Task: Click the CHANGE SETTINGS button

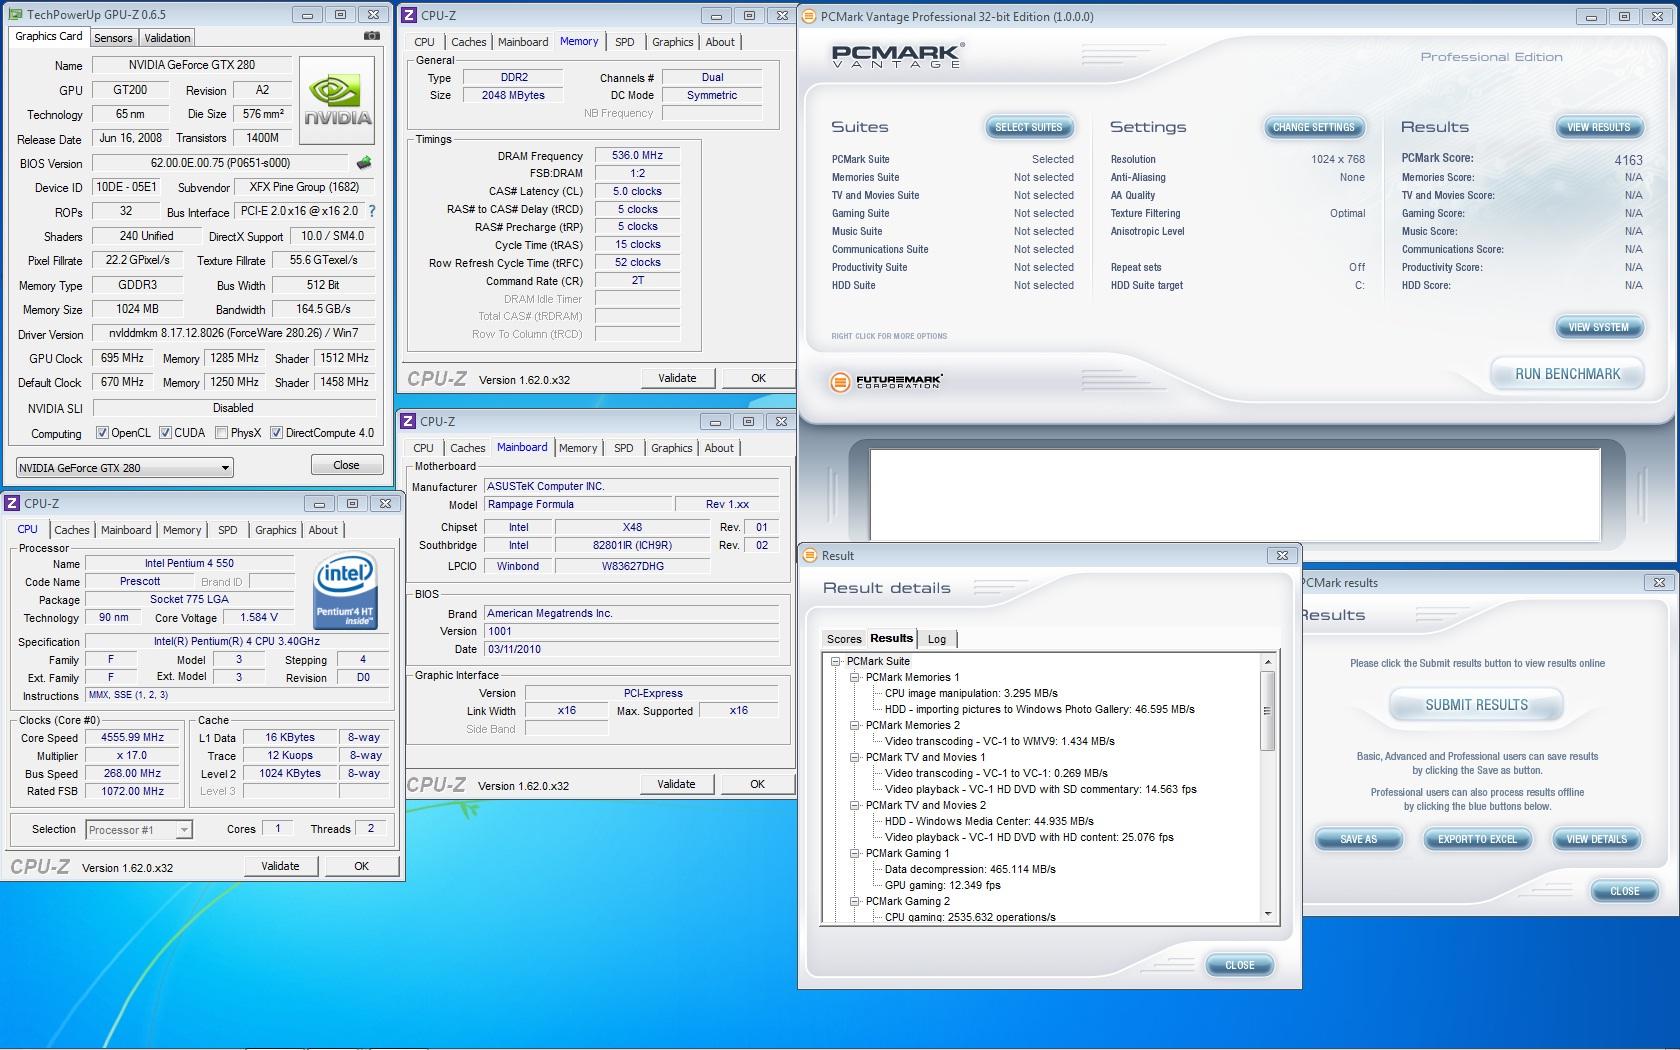Action: tap(1314, 127)
